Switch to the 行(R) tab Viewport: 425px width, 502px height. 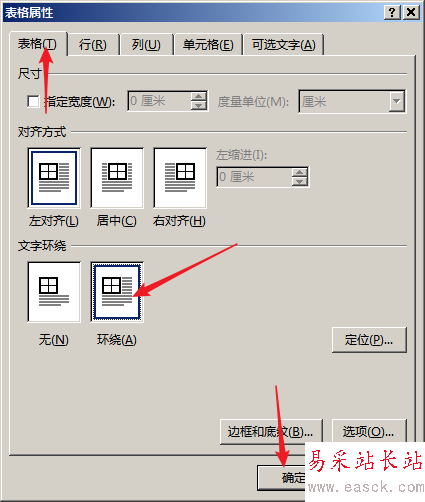point(93,44)
